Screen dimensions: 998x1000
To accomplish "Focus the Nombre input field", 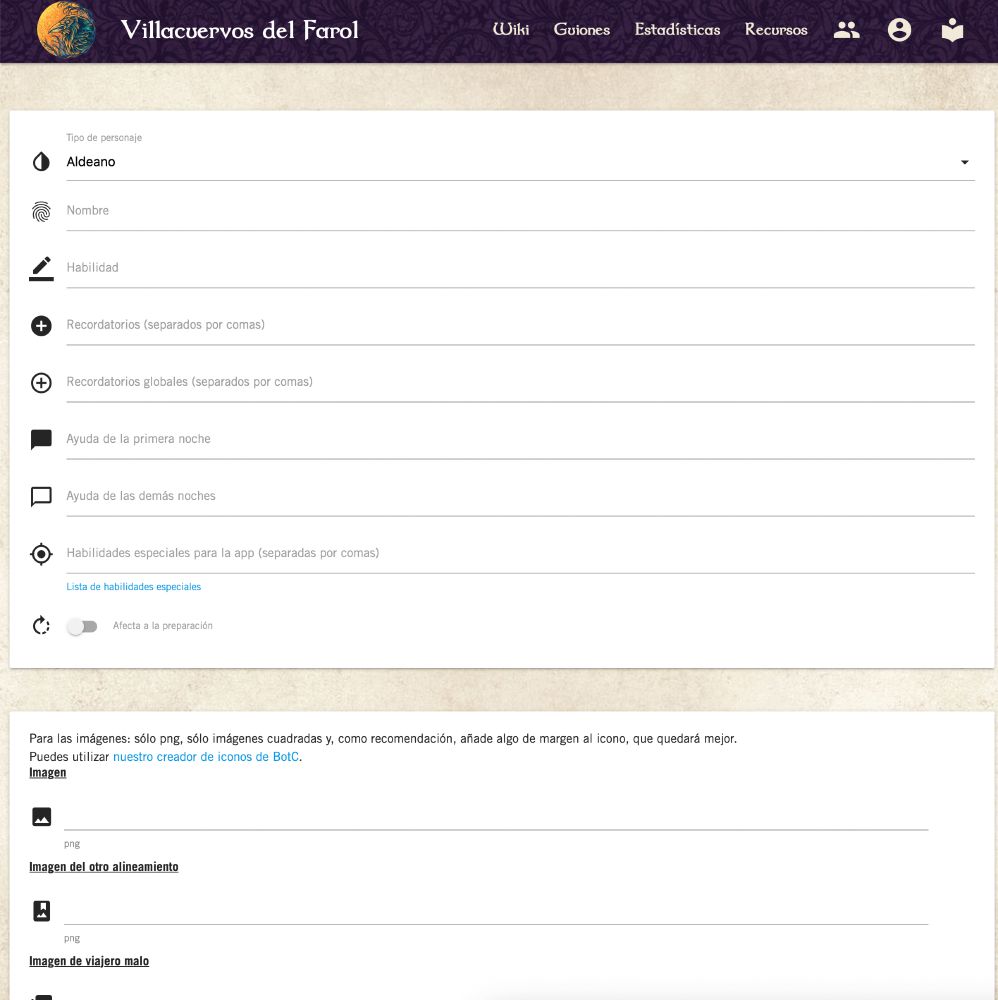I will [520, 211].
